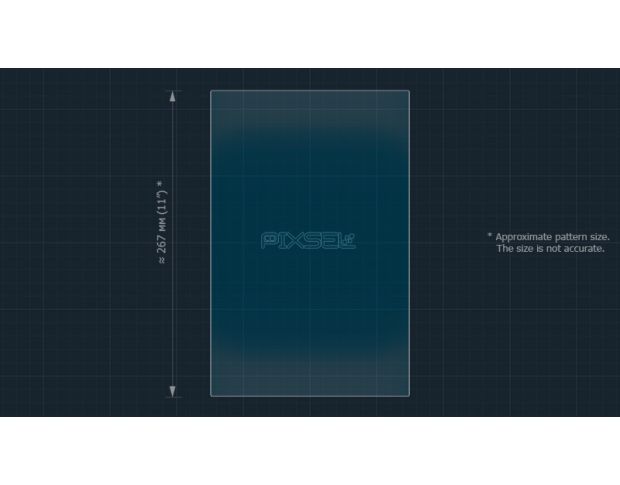Screen dimensions: 620x485
Task: Click the bottom-left corner of the screen protector outline
Action: pyautogui.click(x=212, y=395)
